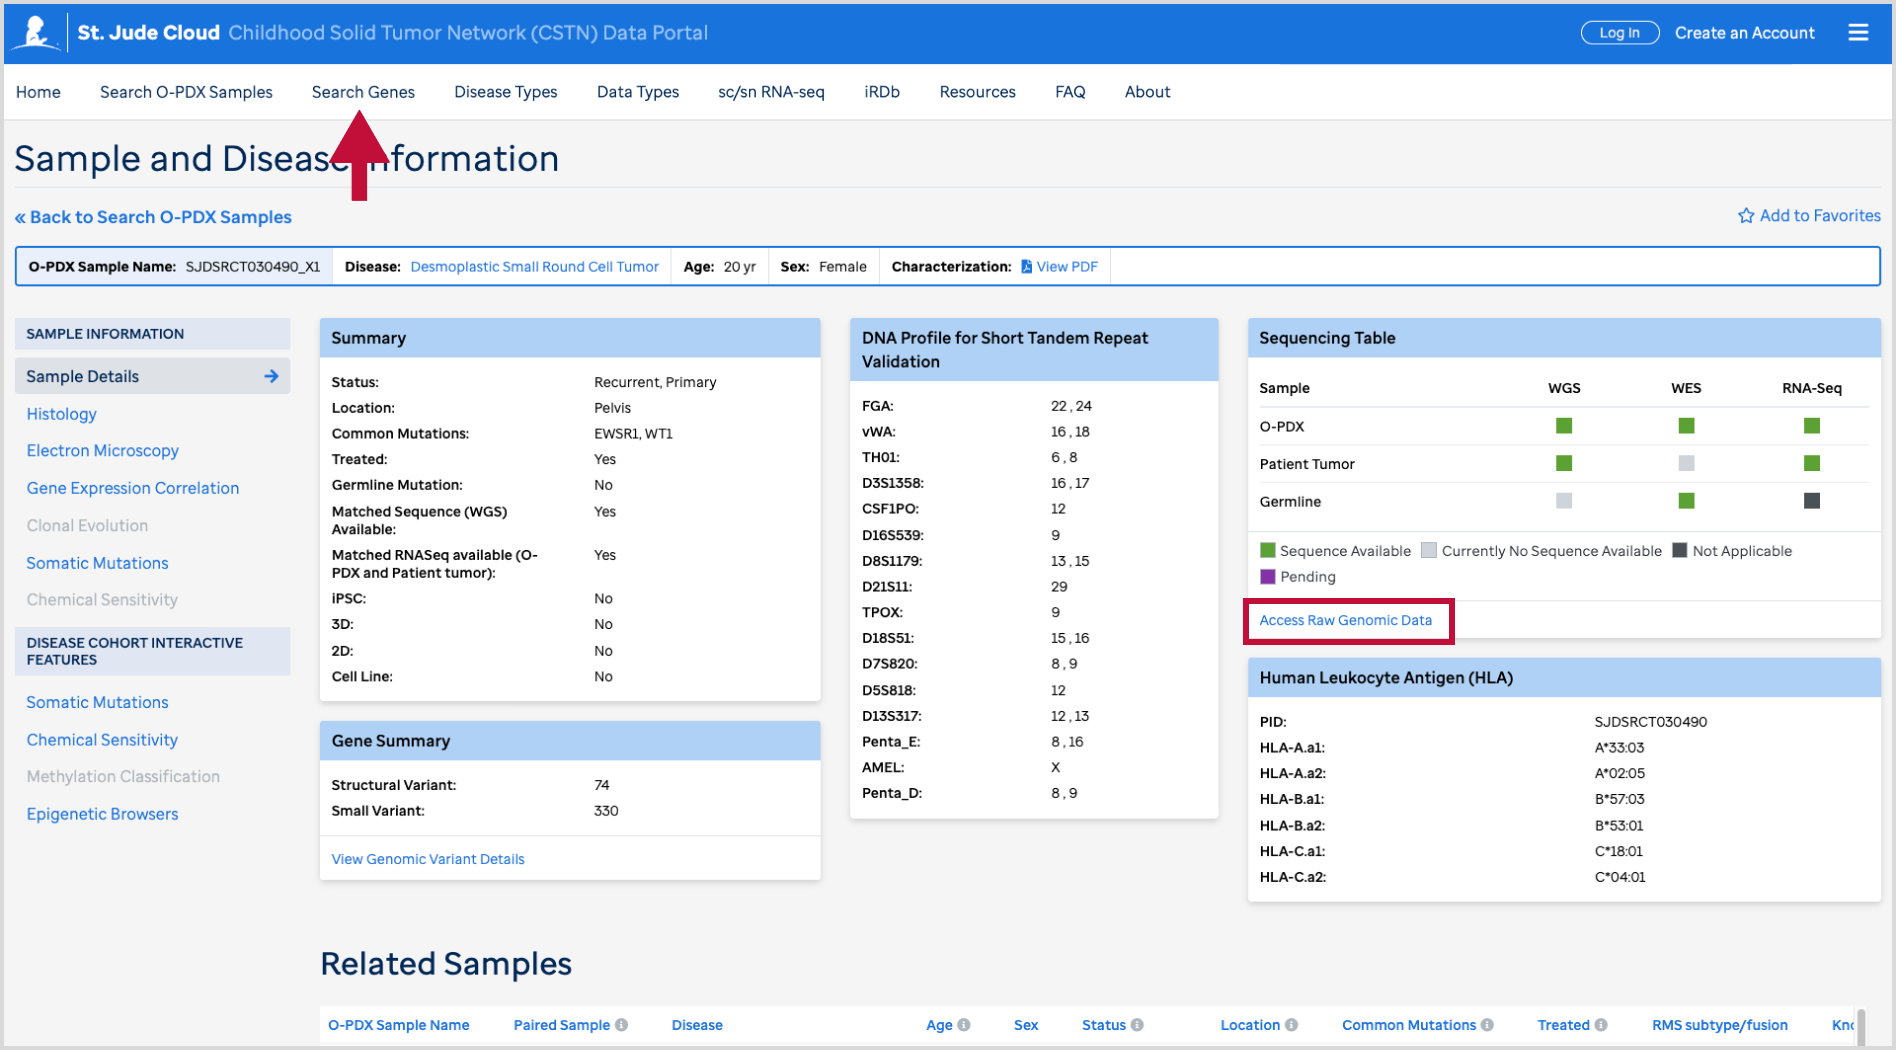Open the Home menu item
The image size is (1896, 1050).
[38, 92]
